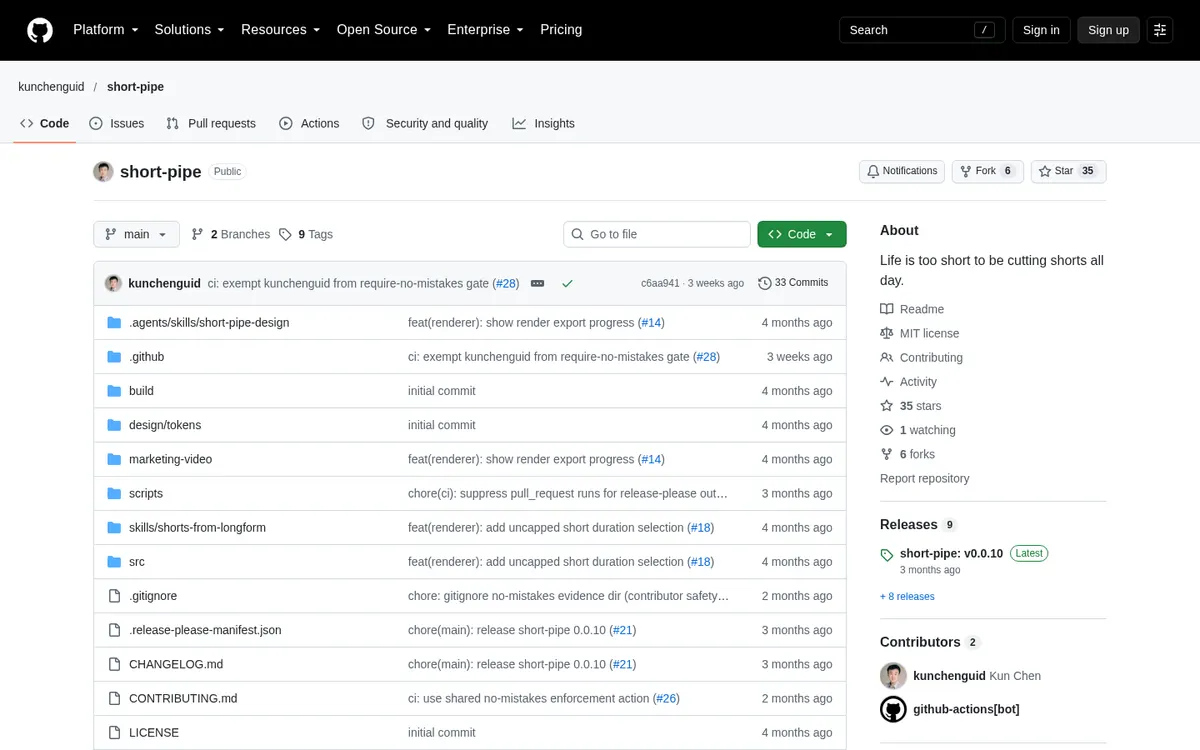Open github-actions[bot] contributor avatar
This screenshot has height=750, width=1200.
click(893, 709)
